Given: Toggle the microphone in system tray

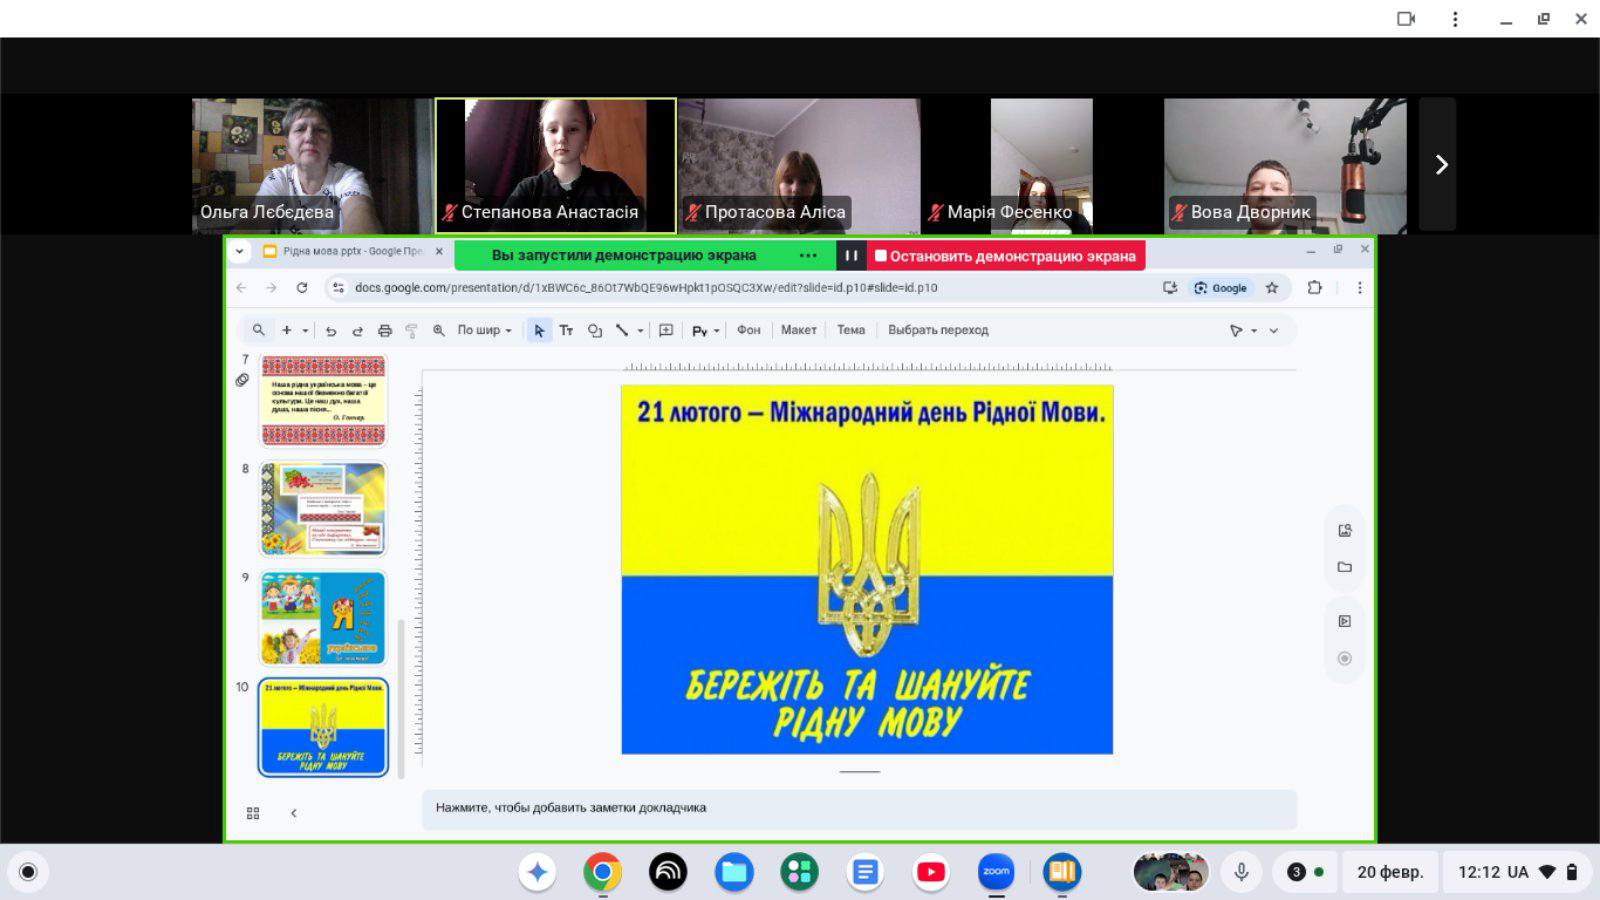Looking at the screenshot, I should point(1241,872).
